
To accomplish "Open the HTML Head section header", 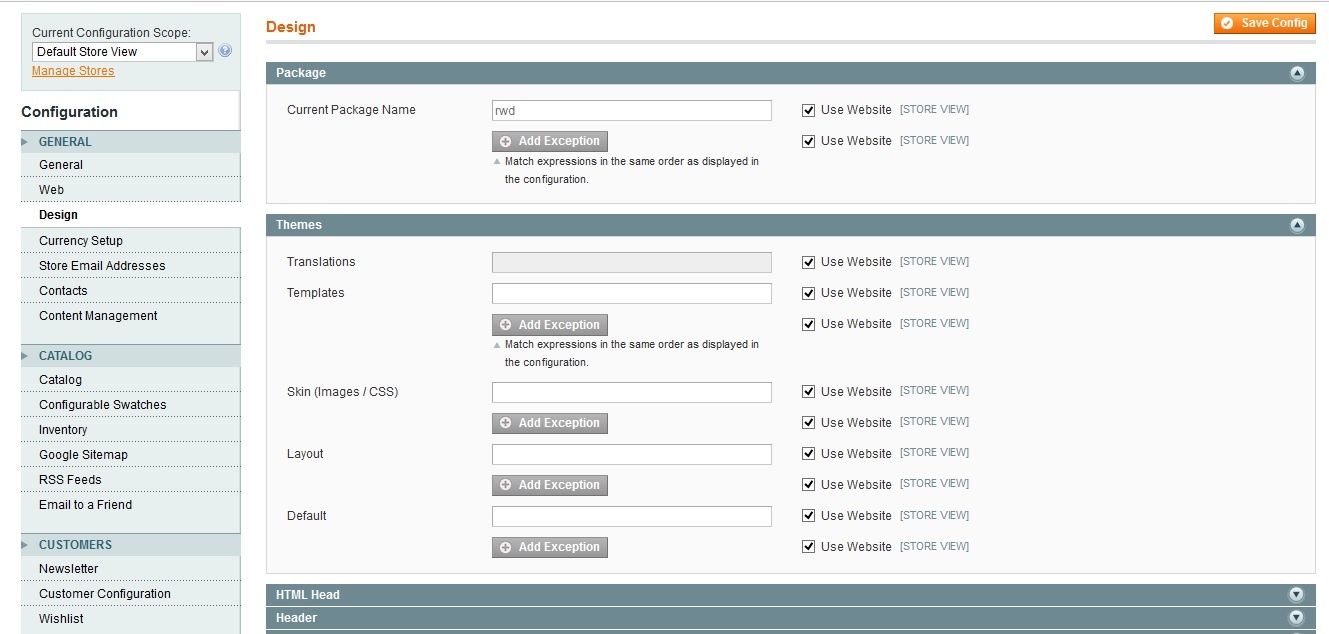I will pyautogui.click(x=790, y=594).
